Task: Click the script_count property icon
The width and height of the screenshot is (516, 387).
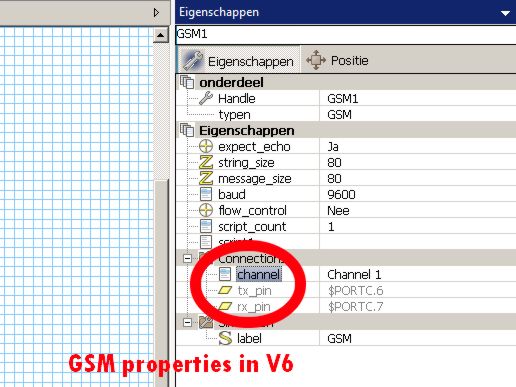Action: coord(206,226)
